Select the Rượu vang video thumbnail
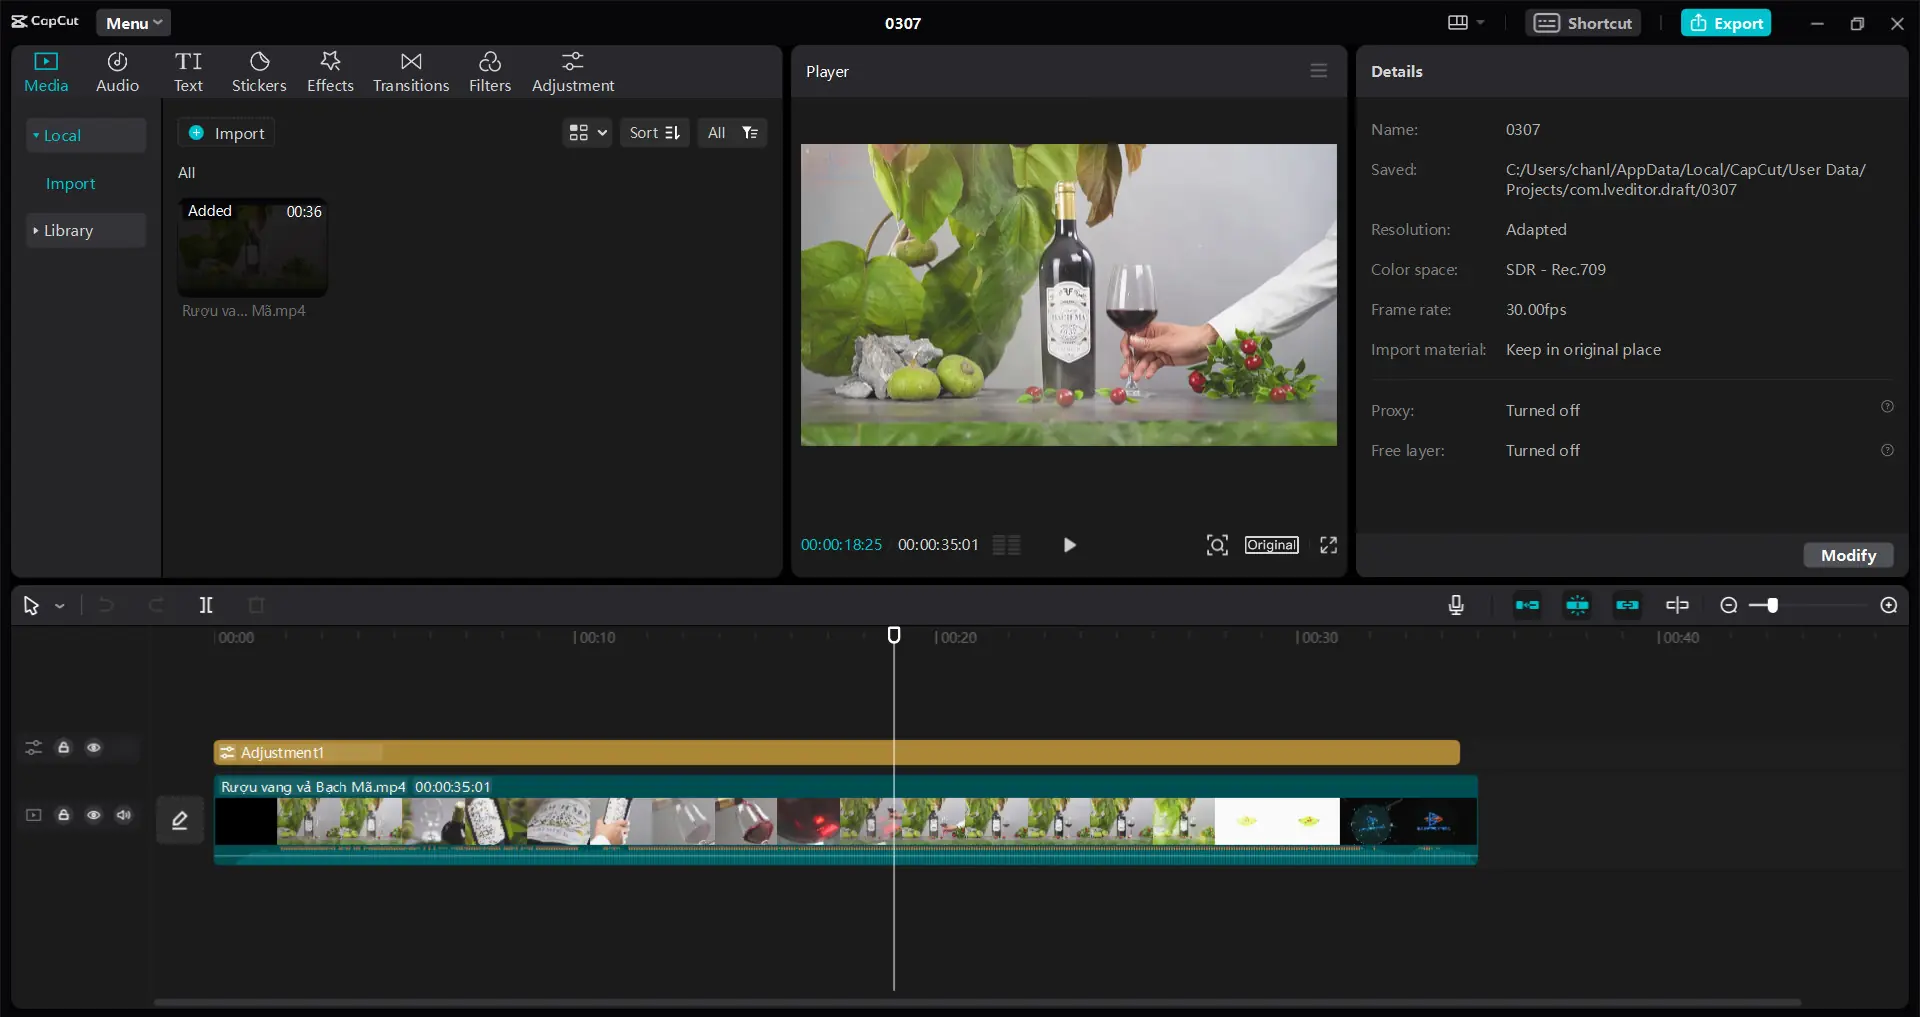 pyautogui.click(x=253, y=248)
